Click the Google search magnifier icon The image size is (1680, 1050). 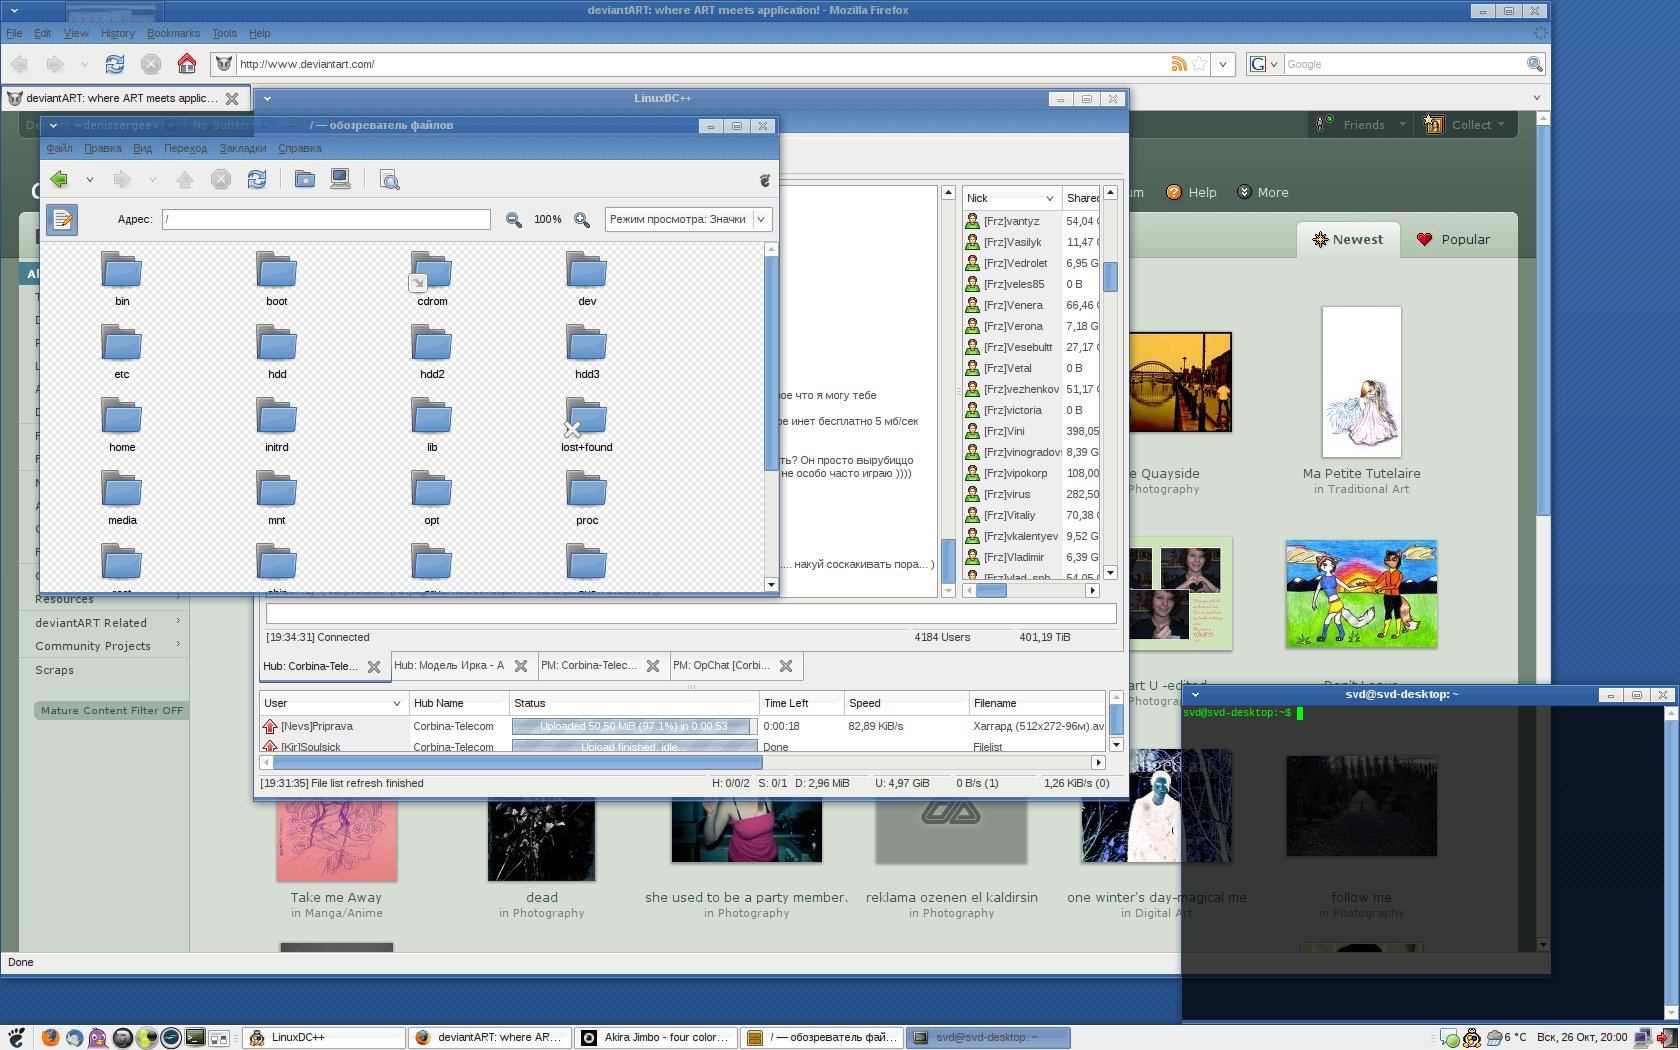click(1535, 64)
